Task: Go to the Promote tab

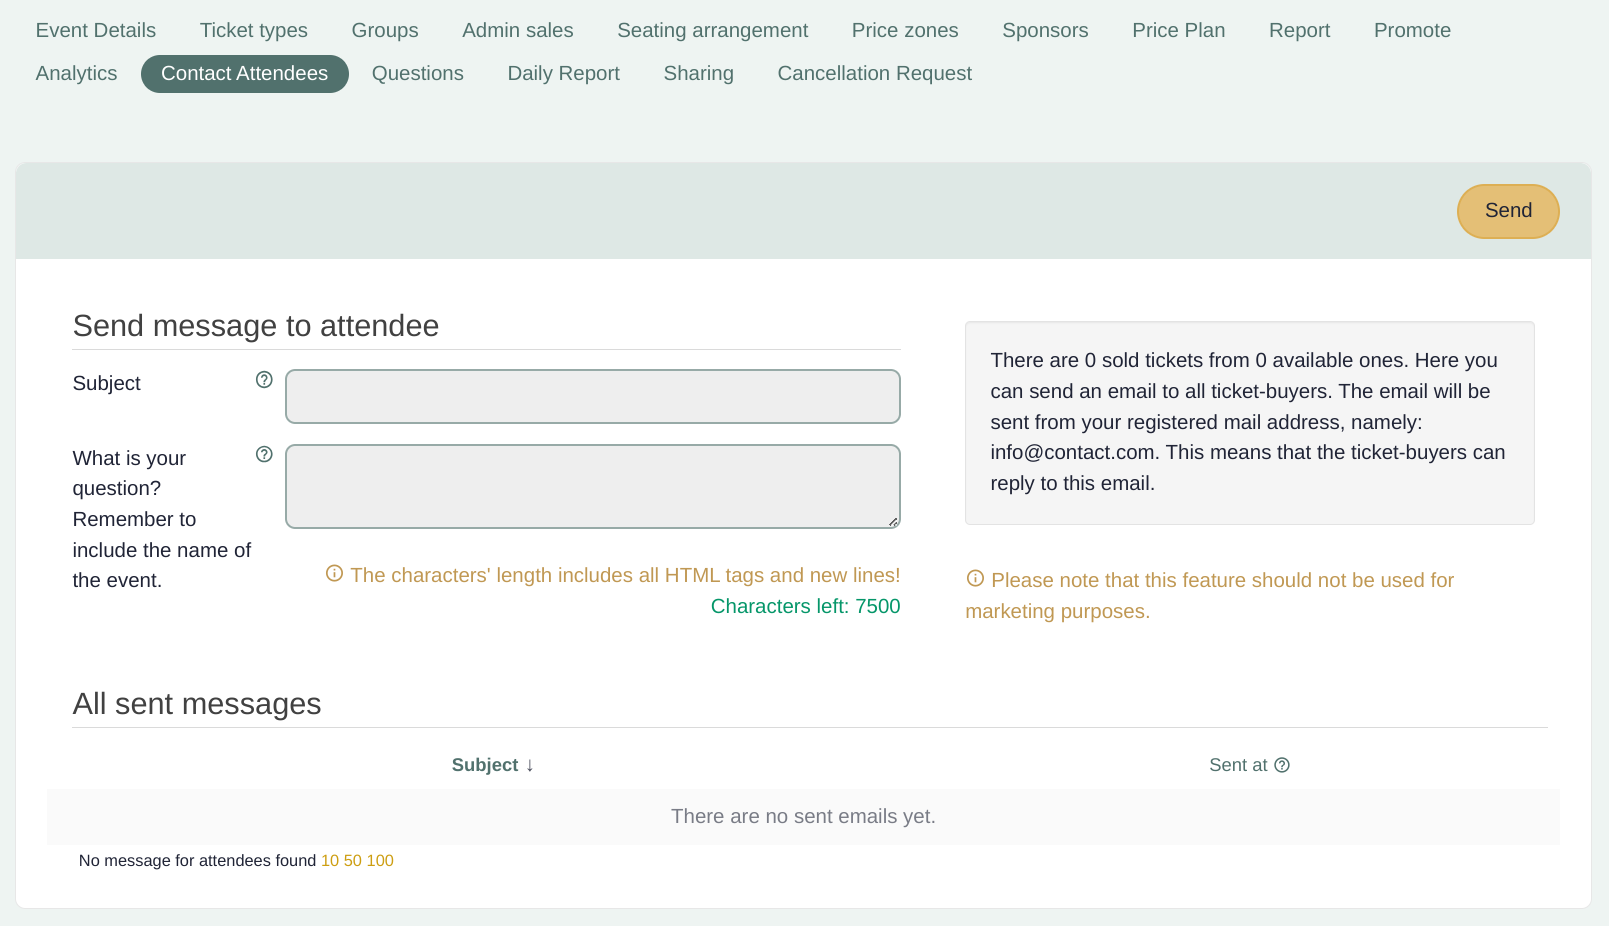Action: [1412, 30]
